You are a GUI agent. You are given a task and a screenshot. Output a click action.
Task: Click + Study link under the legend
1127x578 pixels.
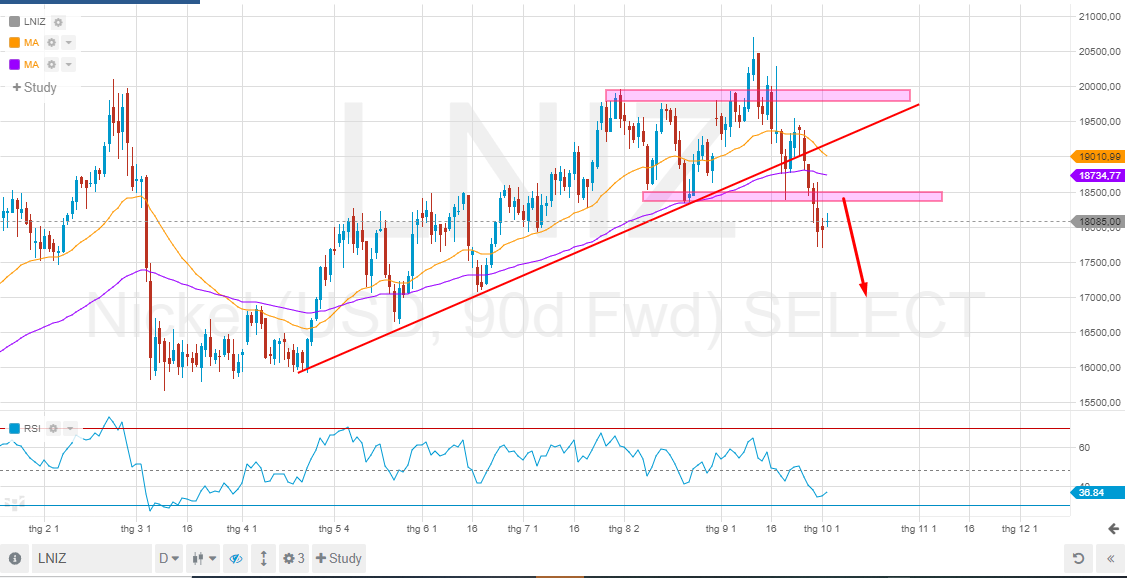34,87
